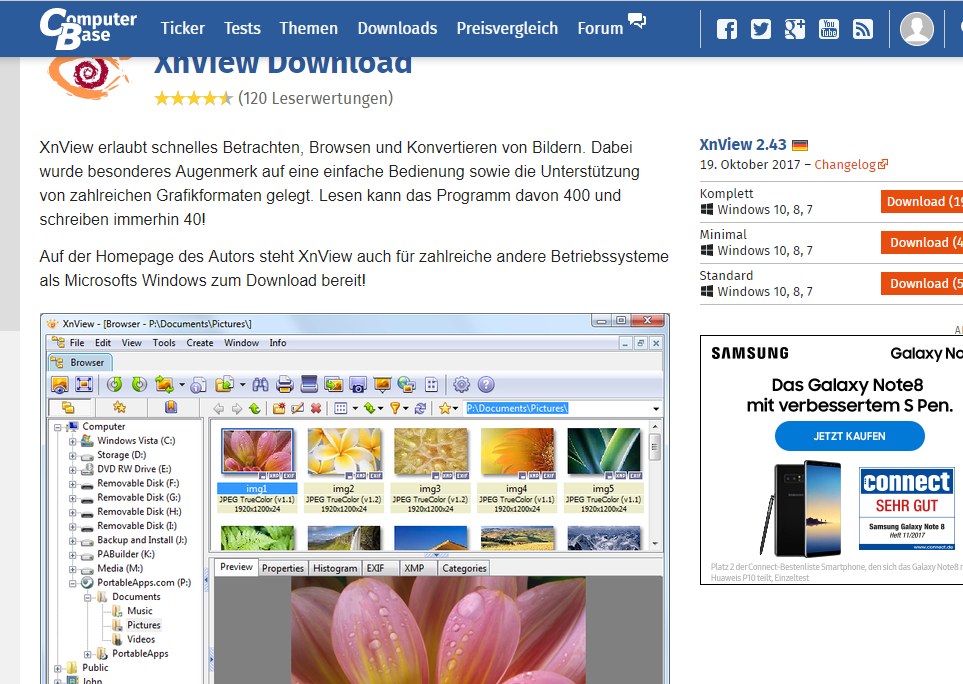
Task: Open the Twitter bird icon
Action: (760, 29)
